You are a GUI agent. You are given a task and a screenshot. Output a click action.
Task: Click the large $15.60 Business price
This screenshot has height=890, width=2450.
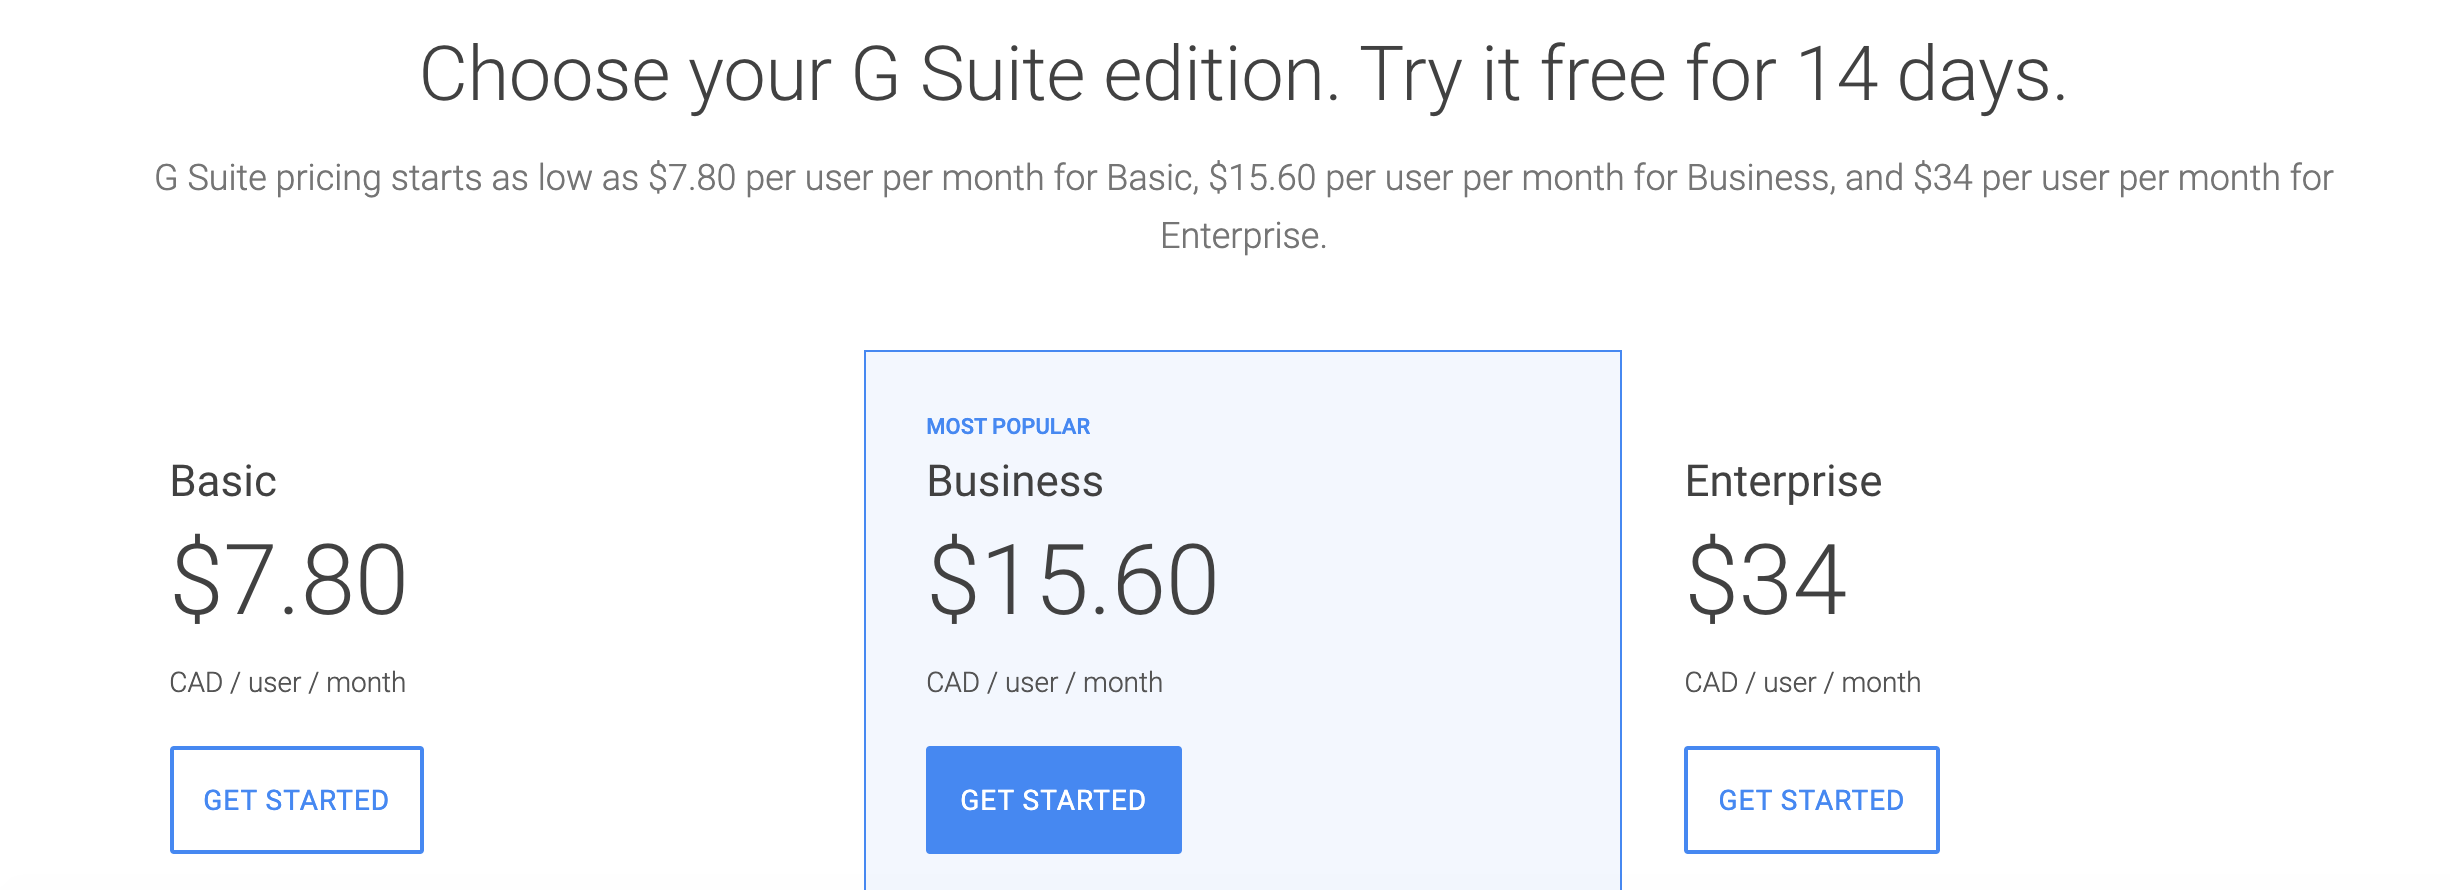click(x=1072, y=580)
